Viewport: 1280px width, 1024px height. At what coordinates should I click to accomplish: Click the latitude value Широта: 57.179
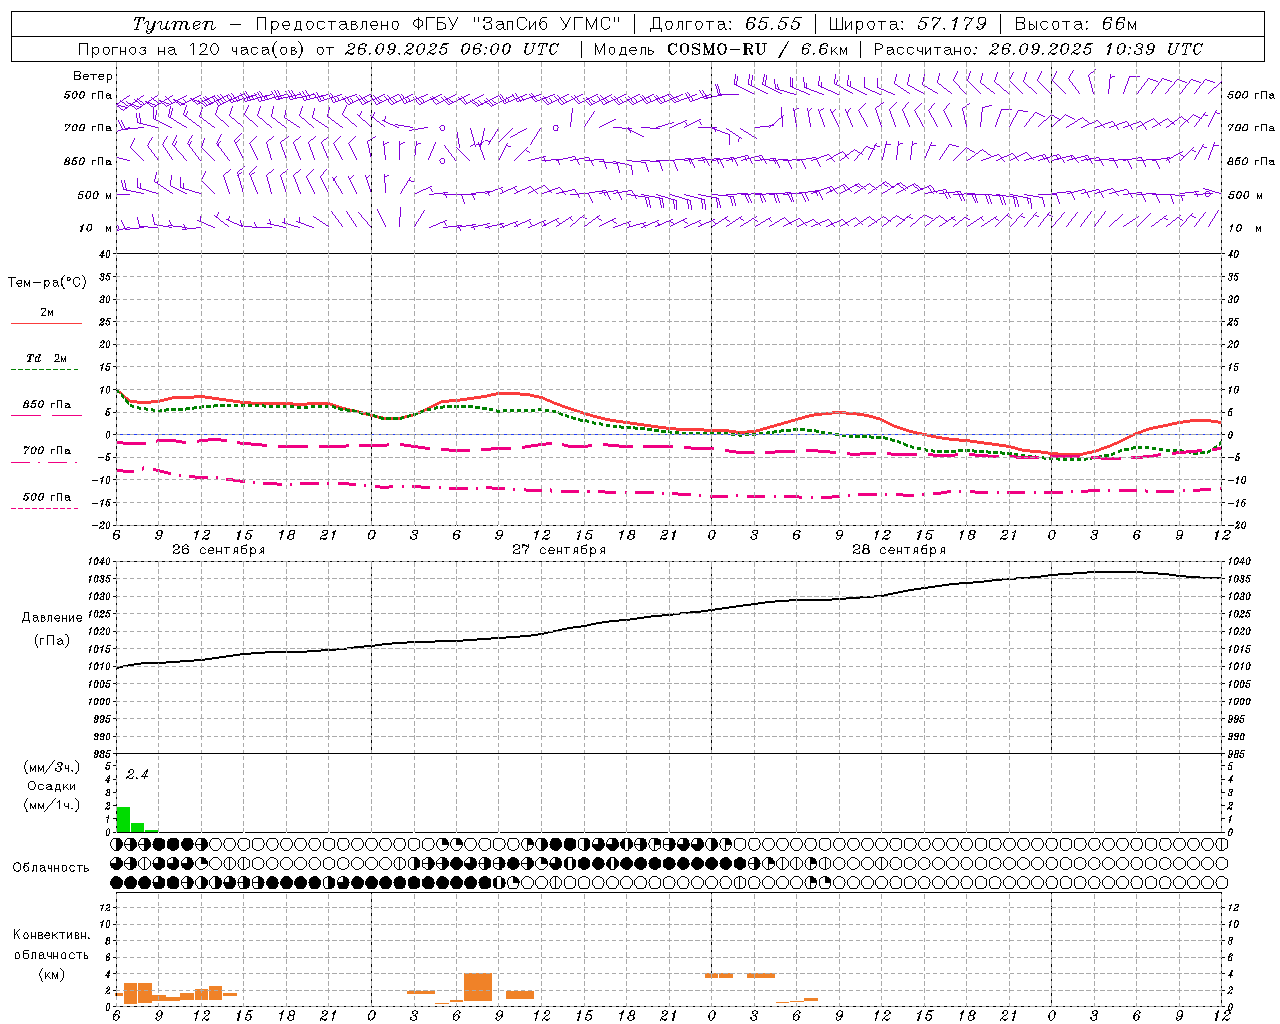coord(908,24)
